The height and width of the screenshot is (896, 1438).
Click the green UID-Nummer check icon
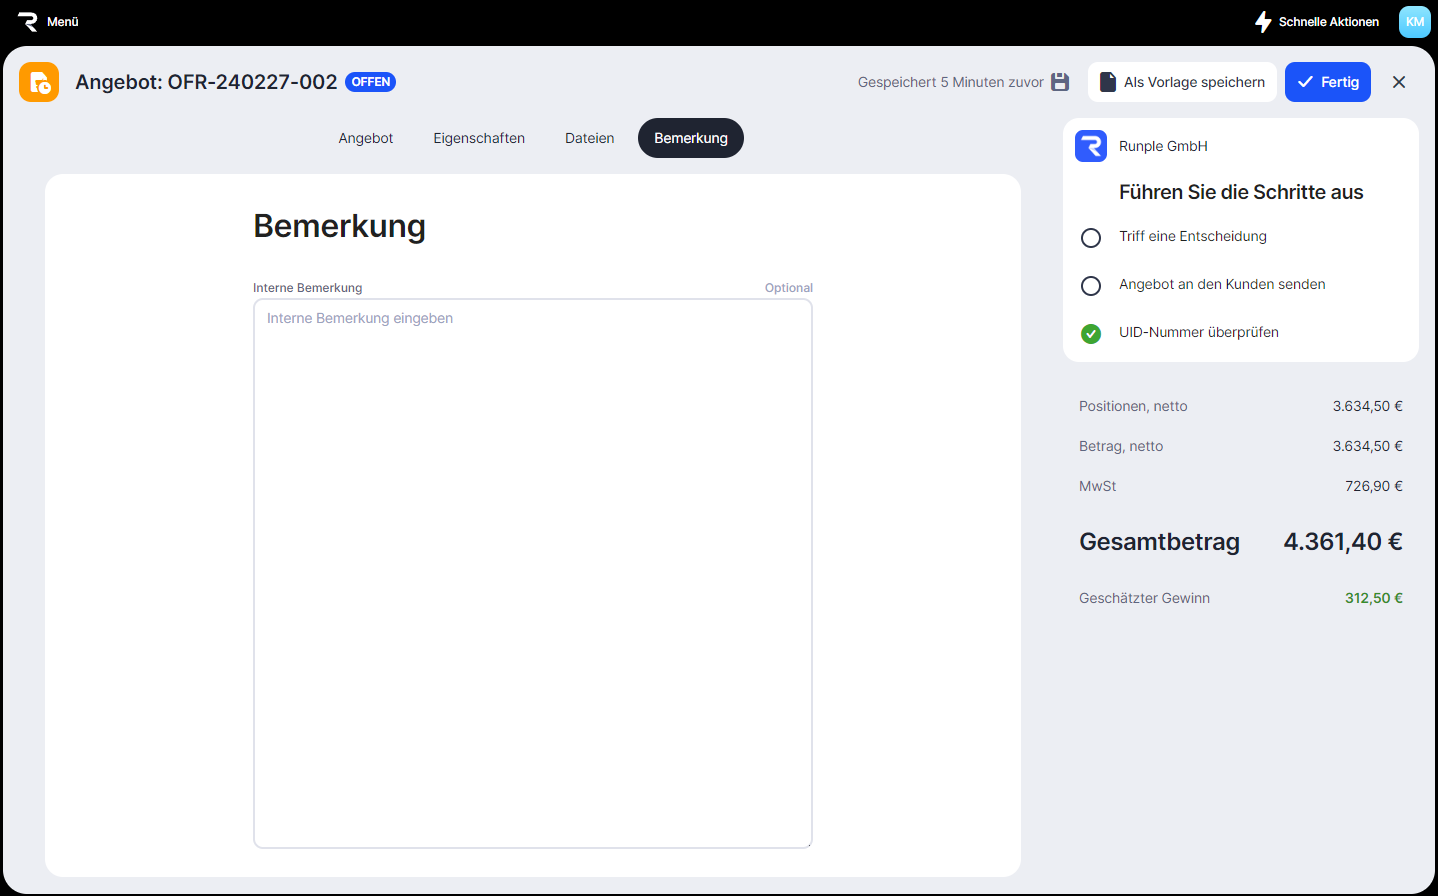1091,333
